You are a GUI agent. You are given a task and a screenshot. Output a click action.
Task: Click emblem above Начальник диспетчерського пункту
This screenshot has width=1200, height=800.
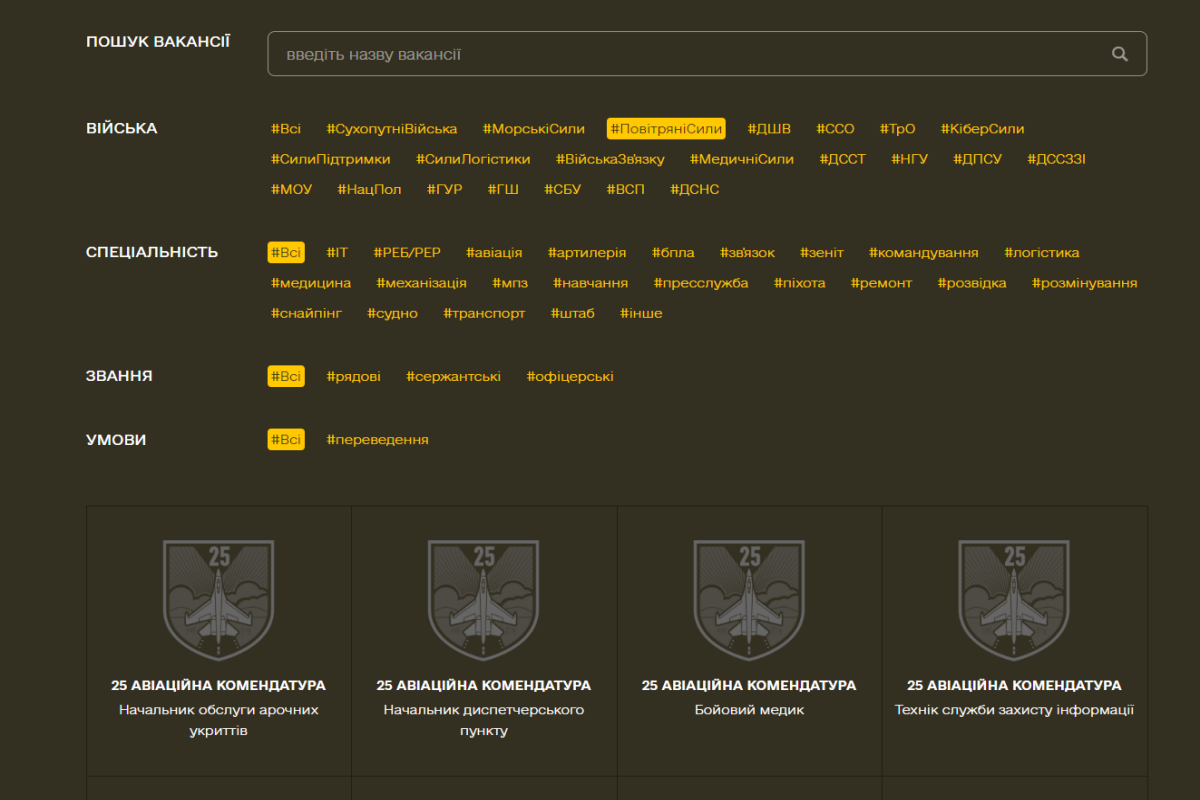coord(483,600)
